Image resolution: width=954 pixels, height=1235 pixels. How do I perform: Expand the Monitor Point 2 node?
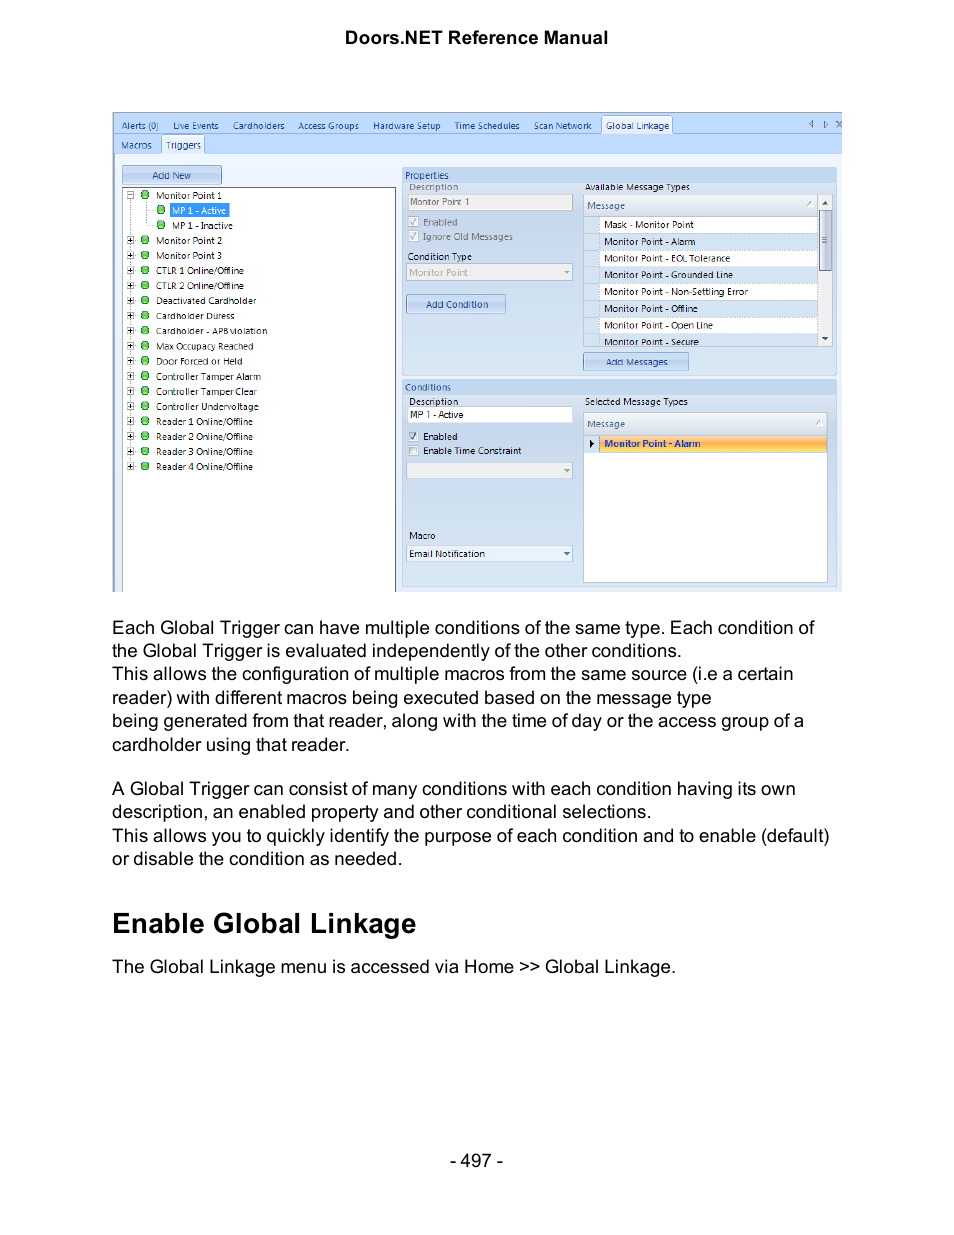point(130,241)
